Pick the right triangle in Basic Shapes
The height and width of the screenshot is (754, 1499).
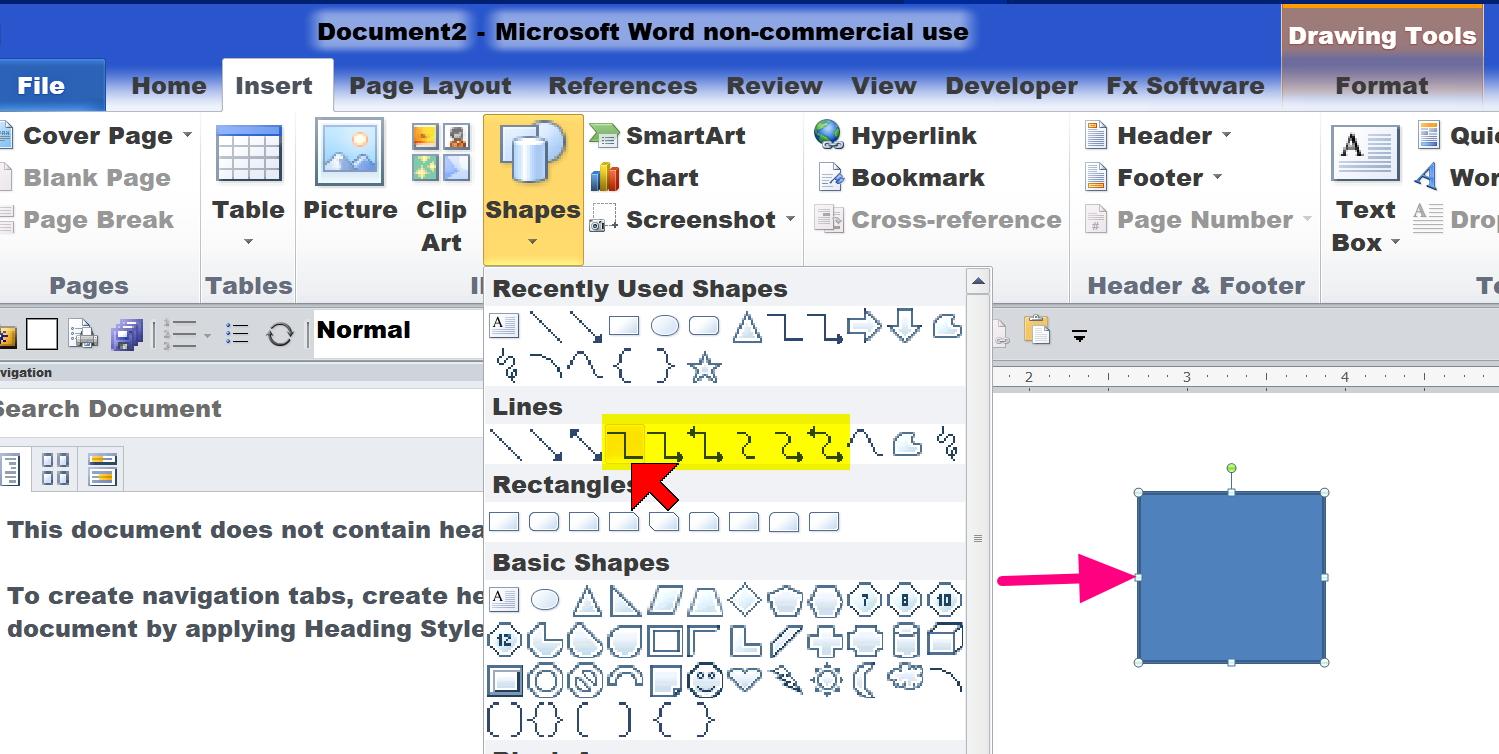coord(625,600)
